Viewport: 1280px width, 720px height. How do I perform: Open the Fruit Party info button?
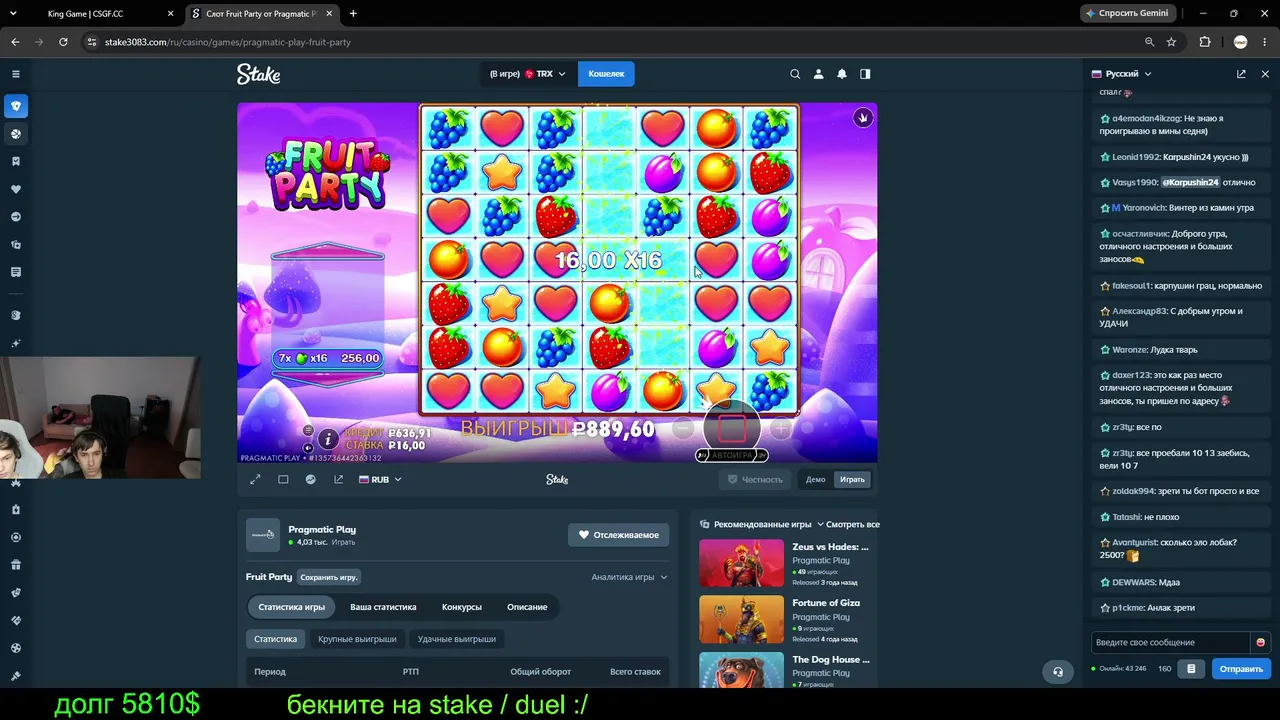328,439
